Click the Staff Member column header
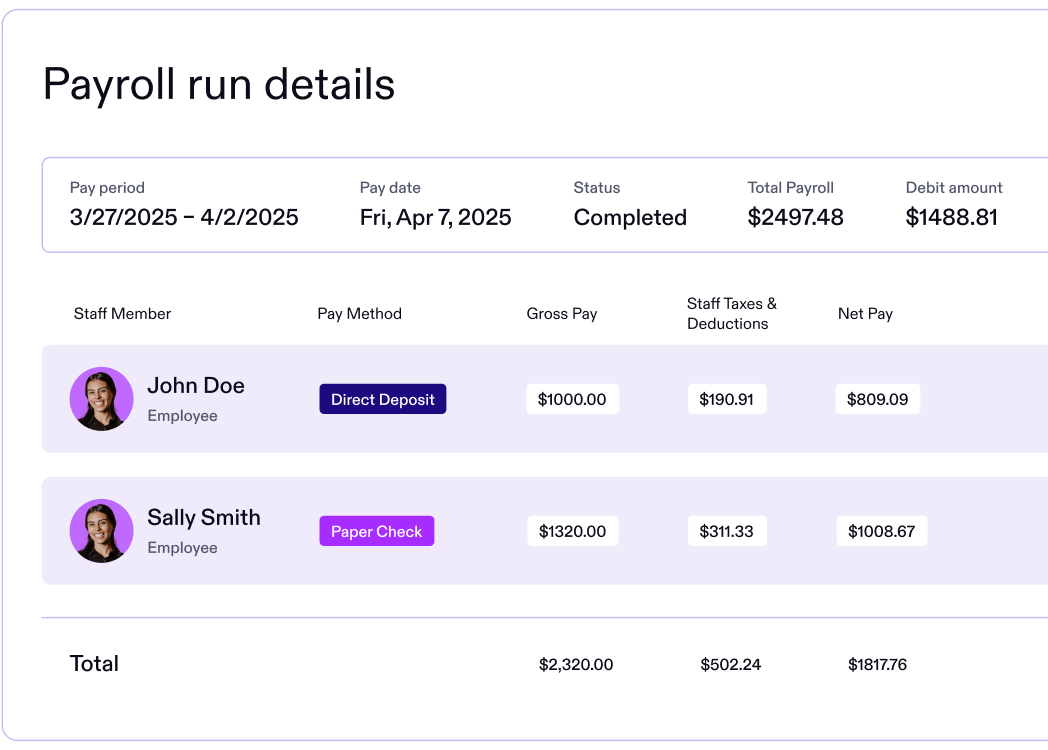The width and height of the screenshot is (1048, 750). pos(122,314)
